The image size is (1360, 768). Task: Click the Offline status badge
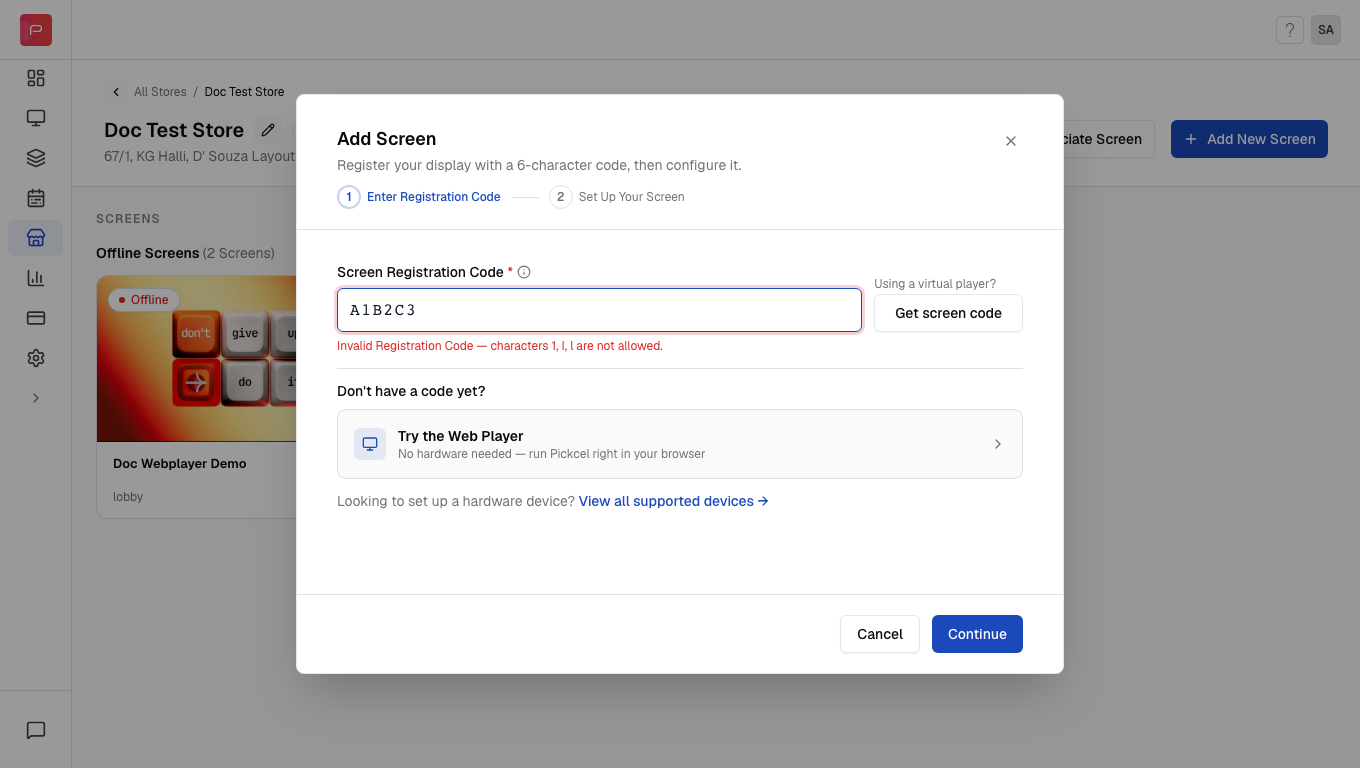[x=143, y=299]
